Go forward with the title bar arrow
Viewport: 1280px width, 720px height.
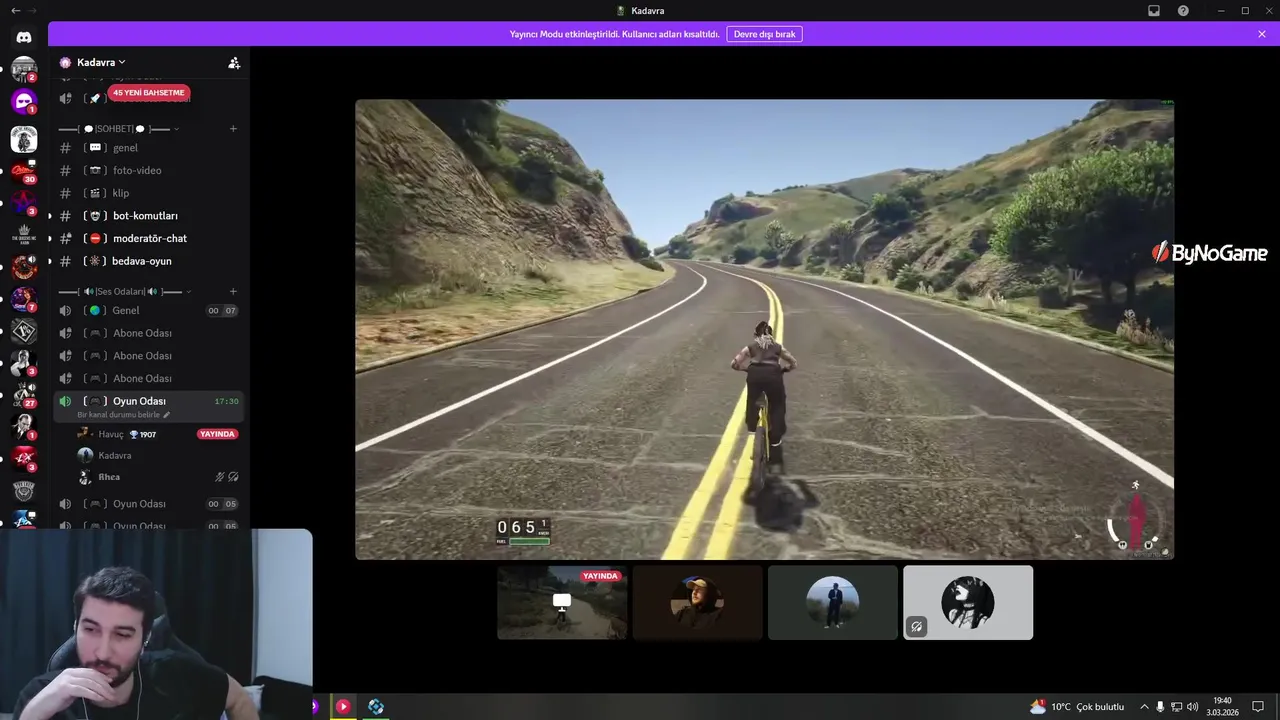(33, 10)
